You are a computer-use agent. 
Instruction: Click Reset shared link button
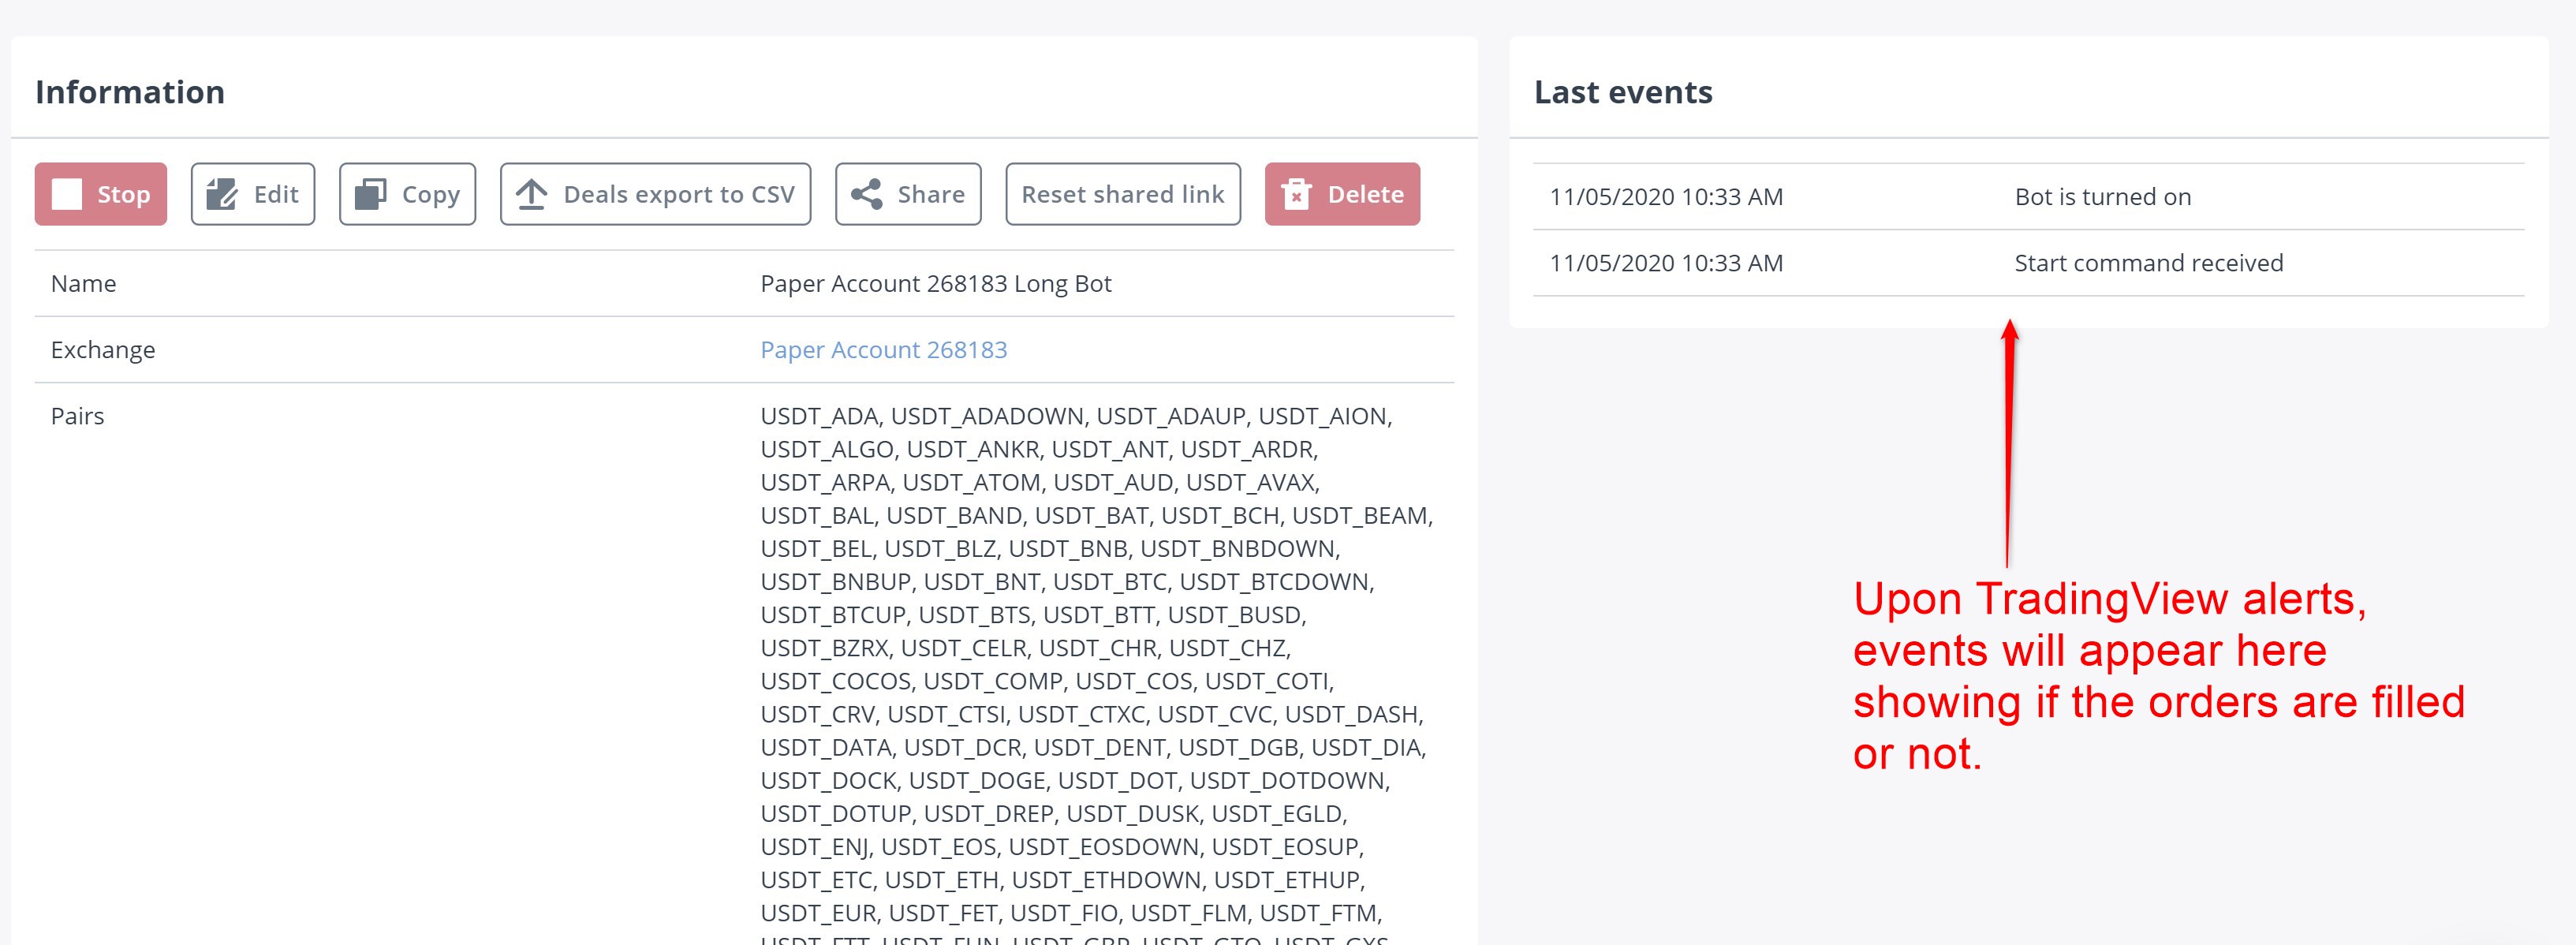[x=1123, y=194]
